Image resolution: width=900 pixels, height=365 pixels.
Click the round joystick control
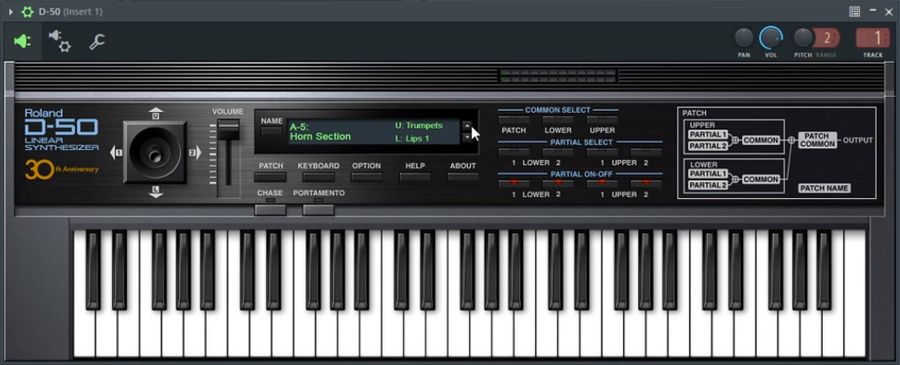[x=155, y=152]
